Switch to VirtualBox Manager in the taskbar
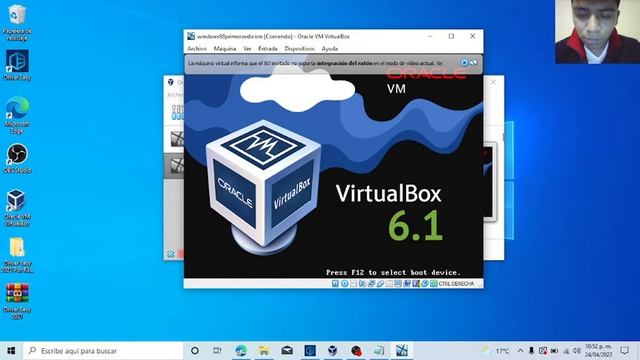The width and height of the screenshot is (640, 360). 333,351
